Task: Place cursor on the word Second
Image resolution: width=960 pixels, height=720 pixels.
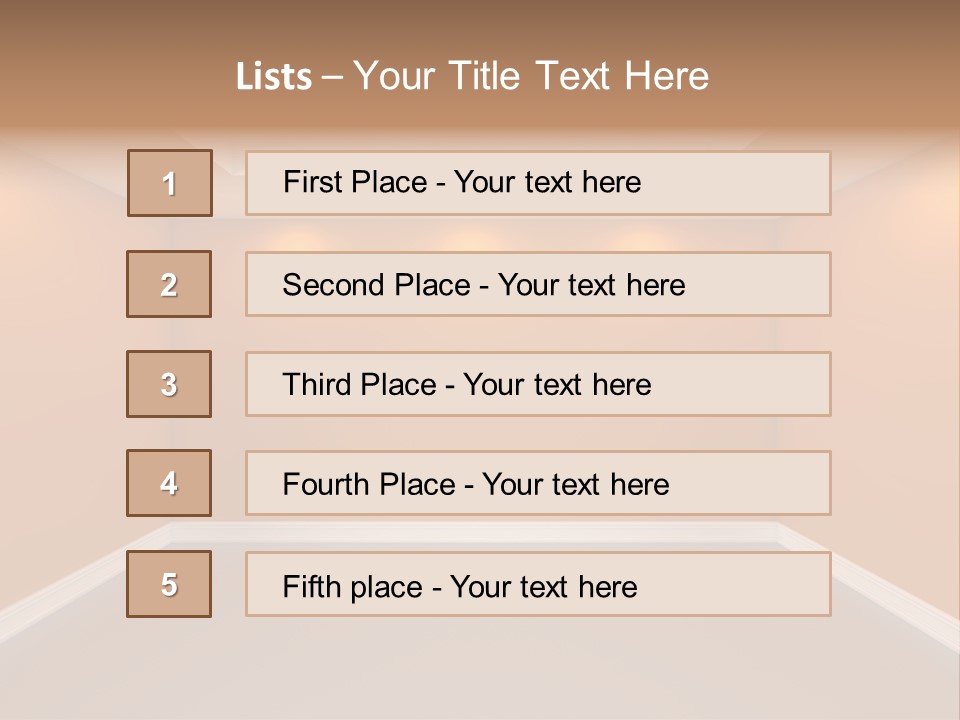Action: (x=332, y=285)
